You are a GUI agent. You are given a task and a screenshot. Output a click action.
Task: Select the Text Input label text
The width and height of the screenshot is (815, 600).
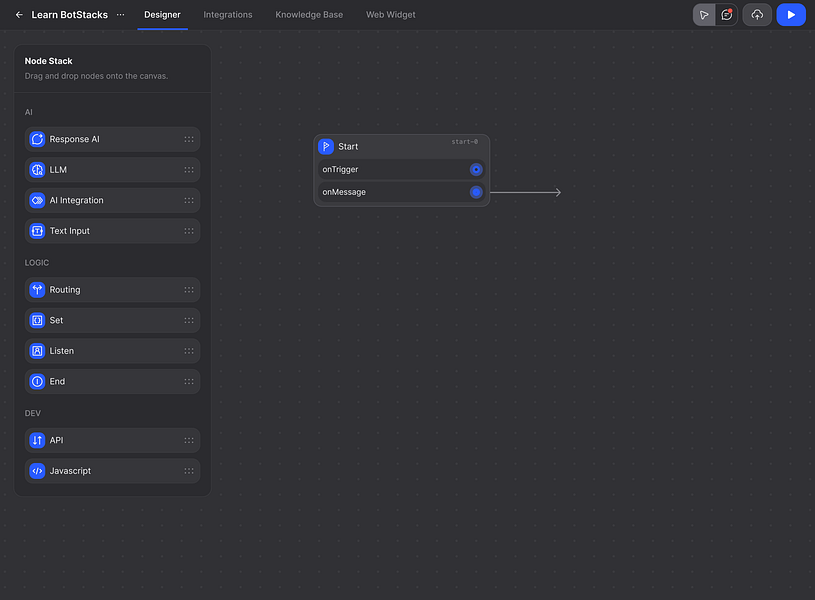(x=70, y=231)
